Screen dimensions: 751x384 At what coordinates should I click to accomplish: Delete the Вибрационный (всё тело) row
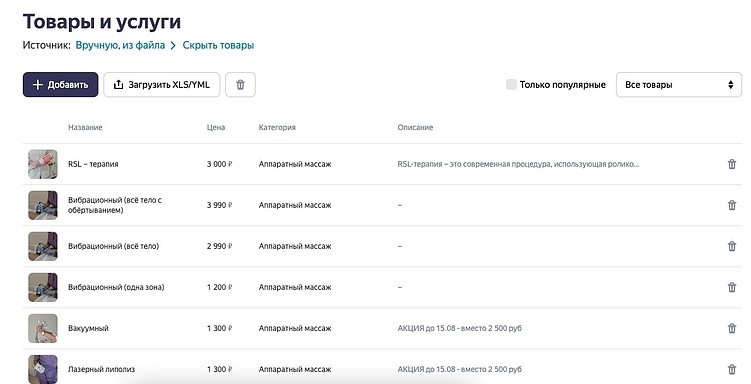pyautogui.click(x=732, y=246)
